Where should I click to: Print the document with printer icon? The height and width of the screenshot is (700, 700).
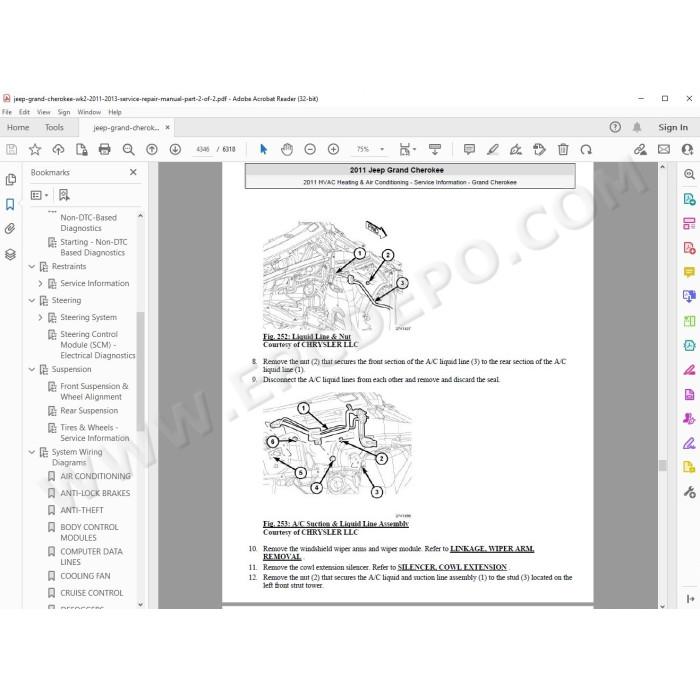[x=104, y=150]
